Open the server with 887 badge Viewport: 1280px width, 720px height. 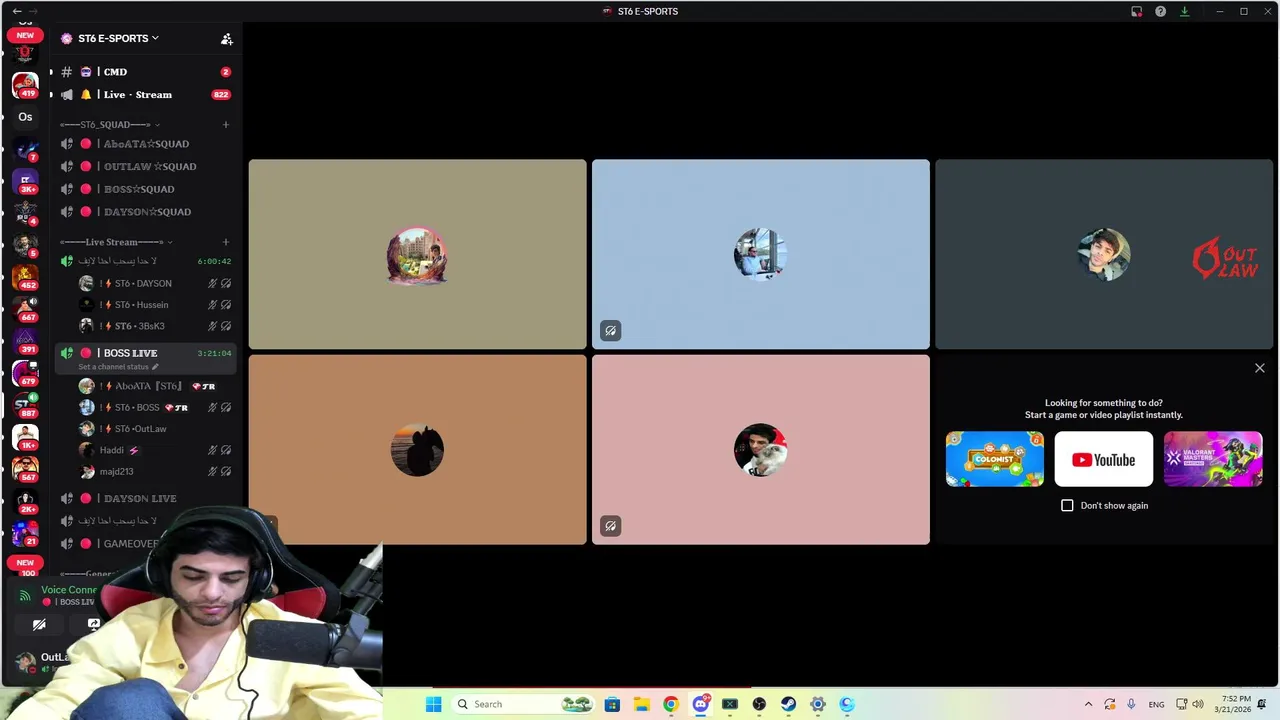25,404
